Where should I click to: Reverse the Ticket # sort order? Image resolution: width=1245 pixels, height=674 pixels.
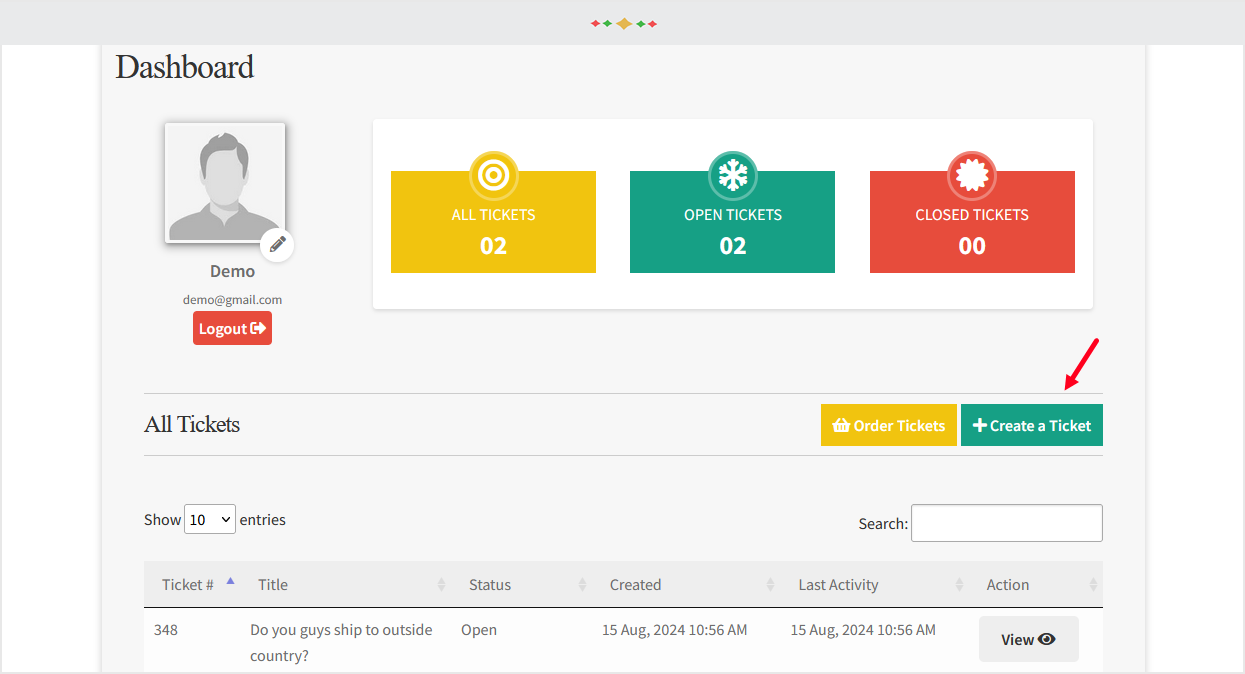point(230,584)
